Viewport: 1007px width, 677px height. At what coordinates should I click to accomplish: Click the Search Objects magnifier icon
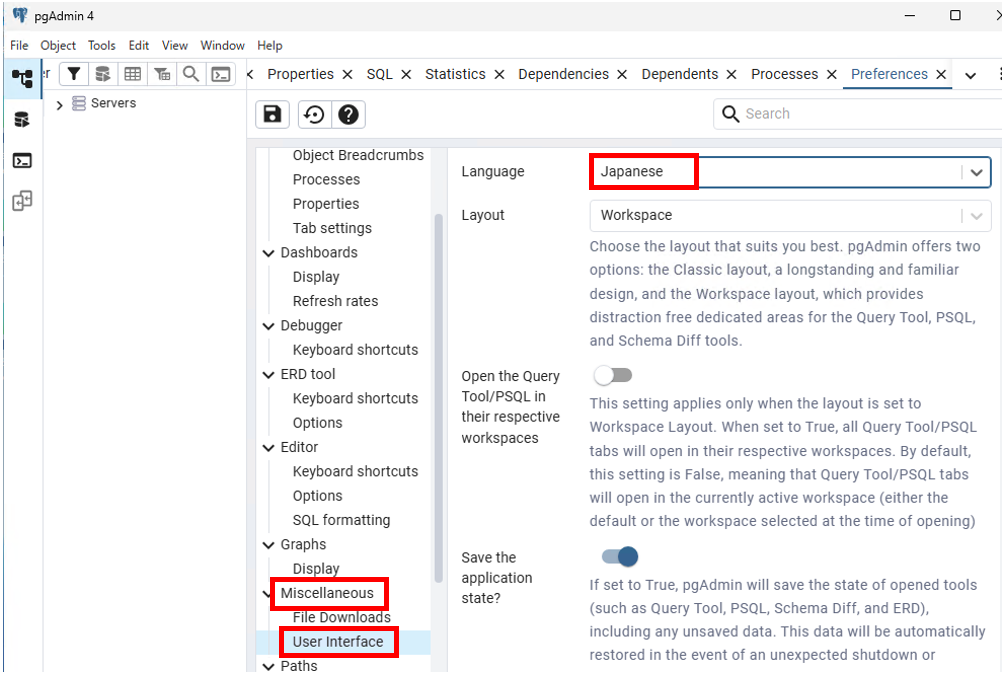point(191,75)
